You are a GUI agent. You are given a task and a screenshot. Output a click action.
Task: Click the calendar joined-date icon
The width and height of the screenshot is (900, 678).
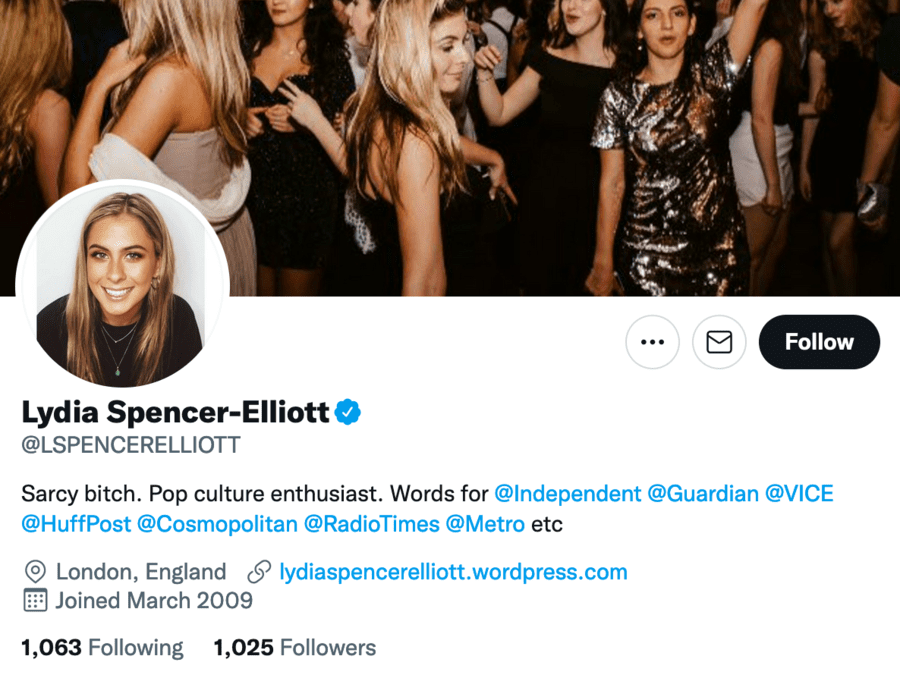point(35,601)
